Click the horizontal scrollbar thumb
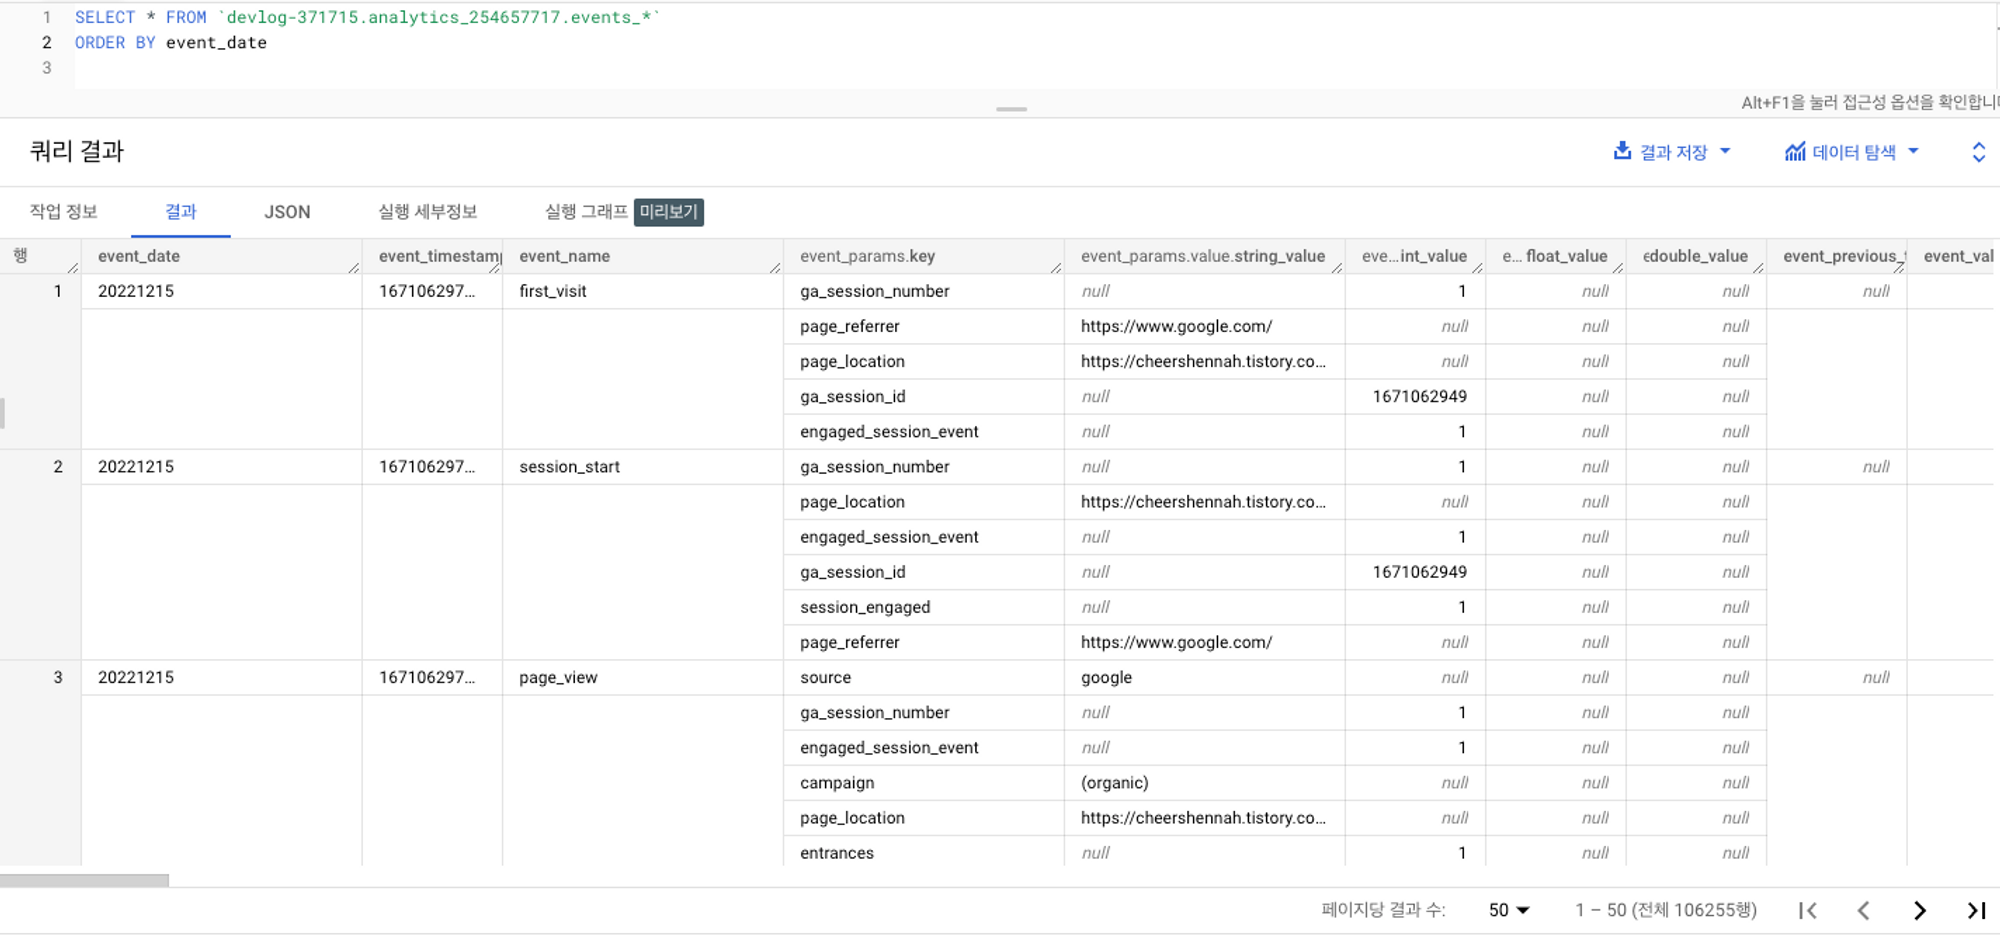 pos(84,881)
